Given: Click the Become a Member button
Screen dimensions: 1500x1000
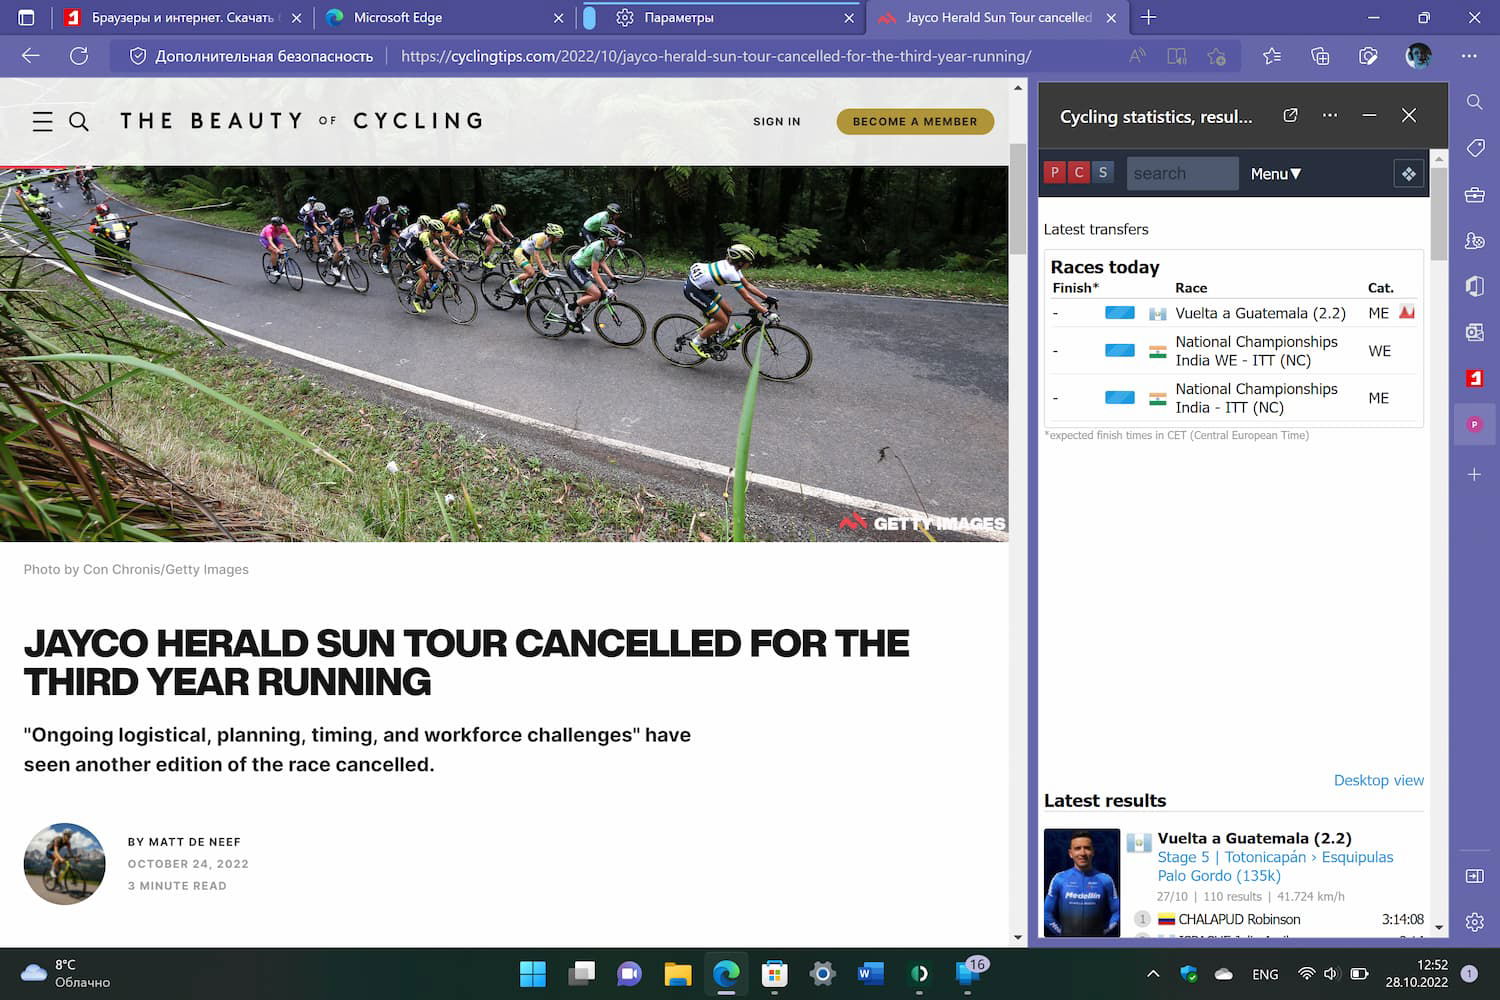Looking at the screenshot, I should 915,122.
